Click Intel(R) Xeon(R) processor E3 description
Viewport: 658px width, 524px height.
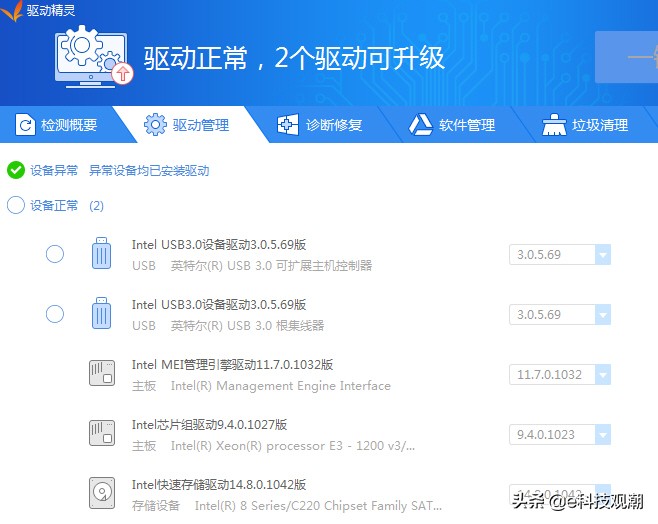point(292,446)
